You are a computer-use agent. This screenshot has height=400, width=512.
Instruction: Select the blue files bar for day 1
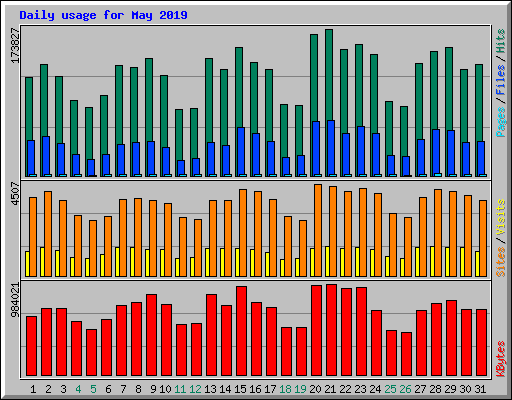click(31, 158)
